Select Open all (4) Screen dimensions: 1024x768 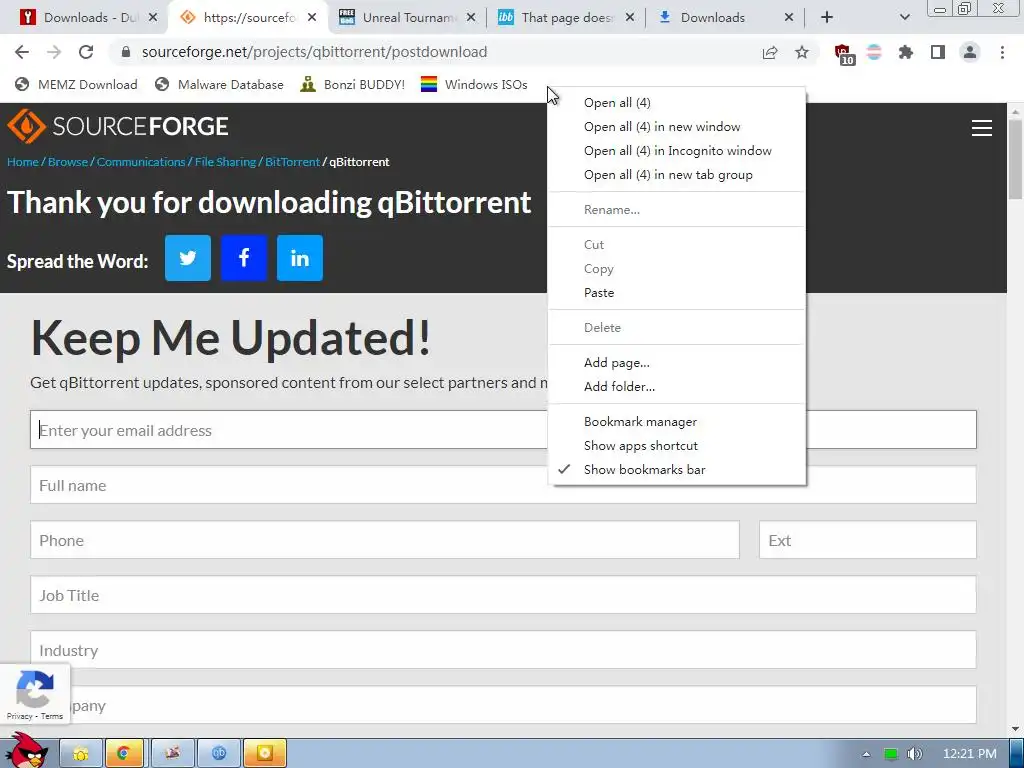677,103
